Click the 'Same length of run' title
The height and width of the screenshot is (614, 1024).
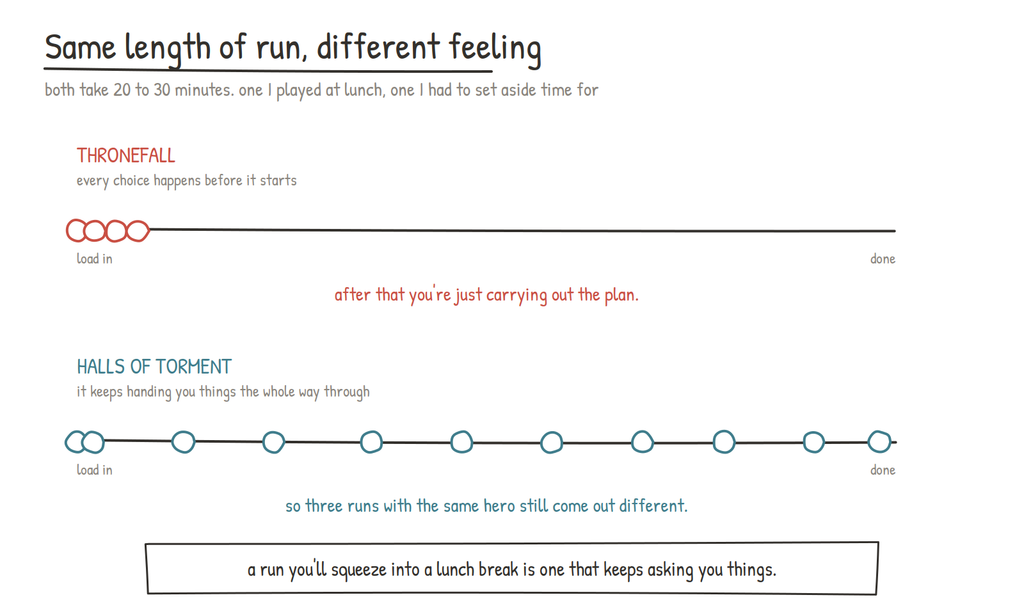pyautogui.click(x=293, y=48)
